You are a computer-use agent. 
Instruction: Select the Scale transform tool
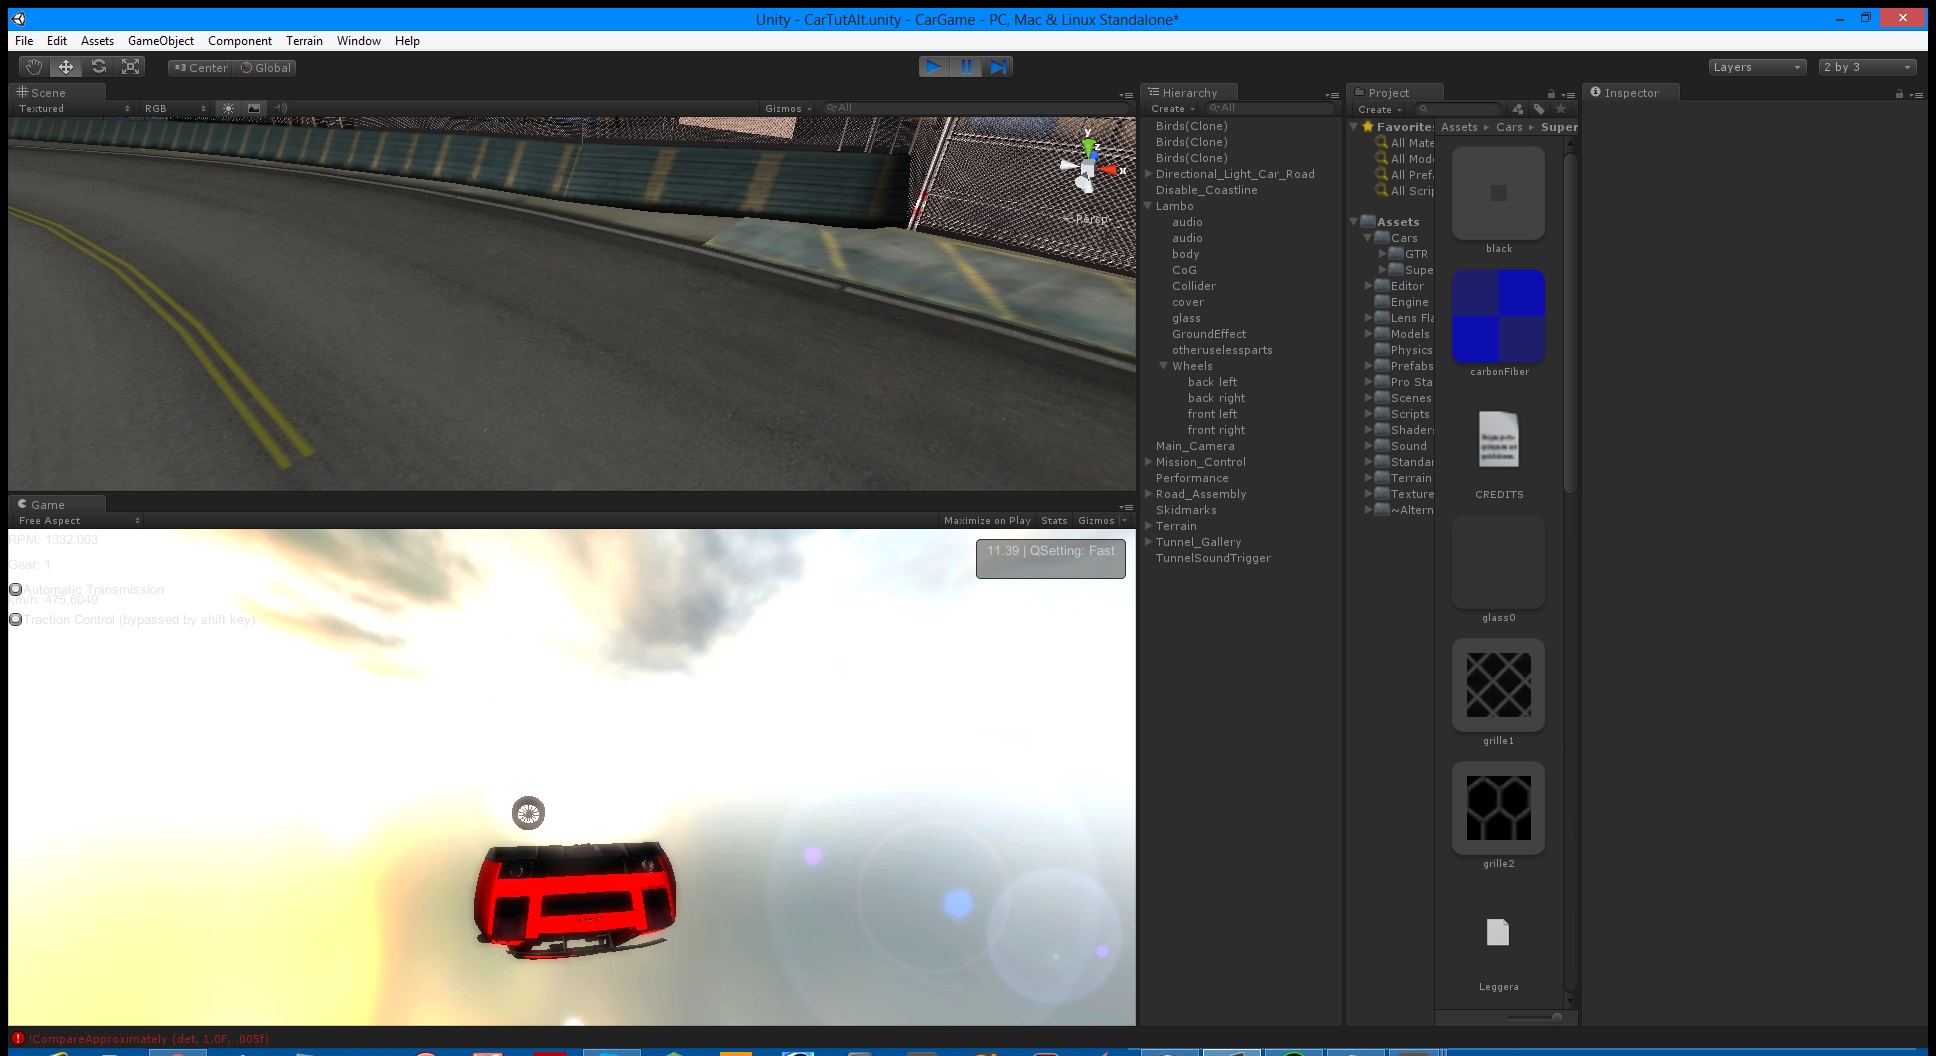coord(130,66)
